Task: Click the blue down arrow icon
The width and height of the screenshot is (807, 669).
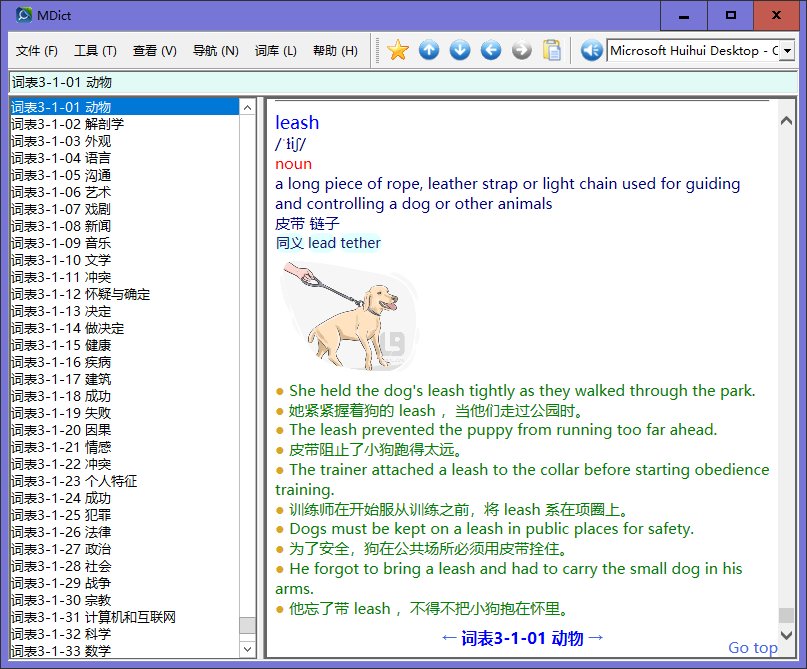Action: click(x=460, y=50)
